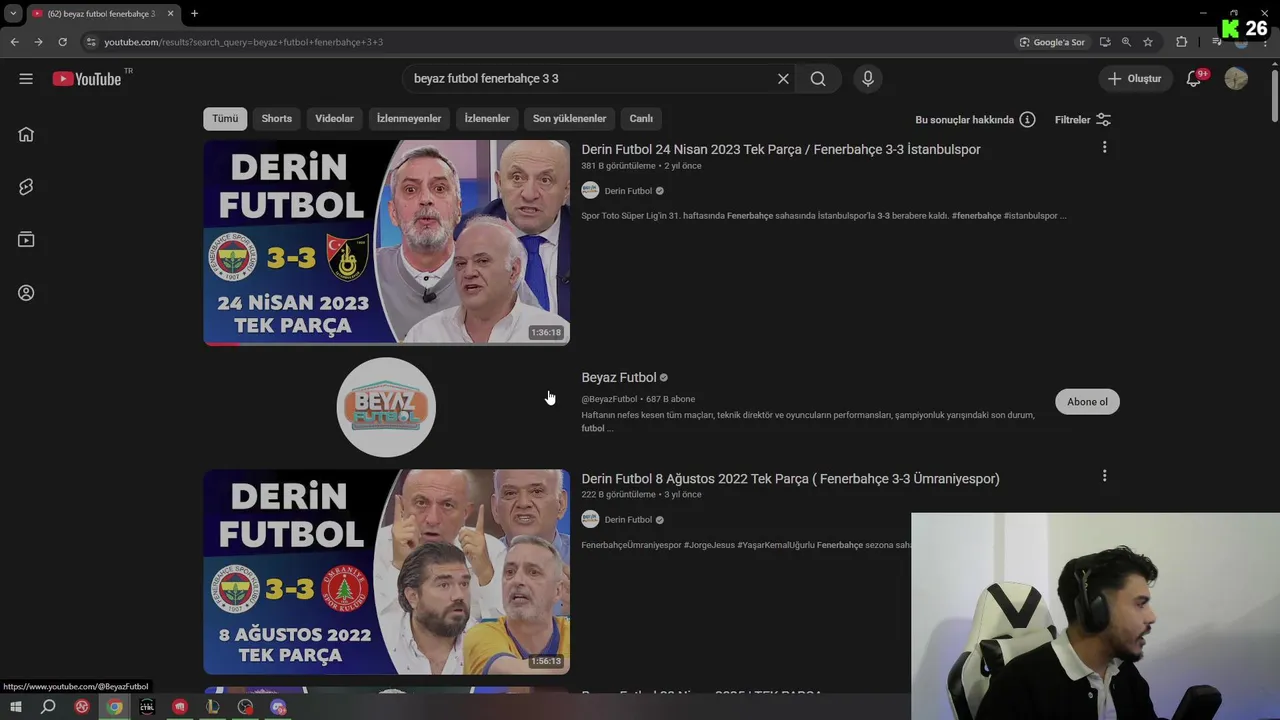Open the YouTube guide hamburger menu

(x=26, y=79)
